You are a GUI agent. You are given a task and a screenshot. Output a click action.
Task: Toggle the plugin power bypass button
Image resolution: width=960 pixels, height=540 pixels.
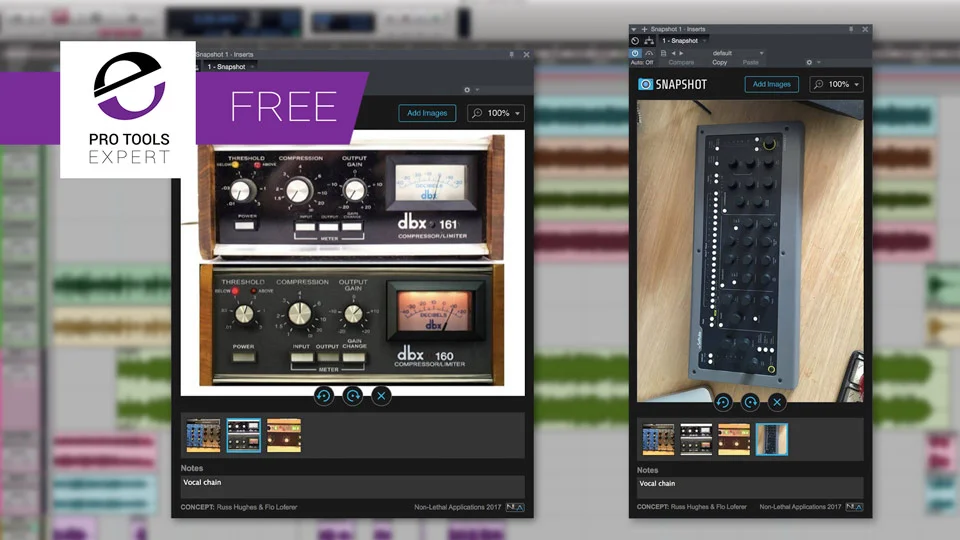pyautogui.click(x=635, y=53)
